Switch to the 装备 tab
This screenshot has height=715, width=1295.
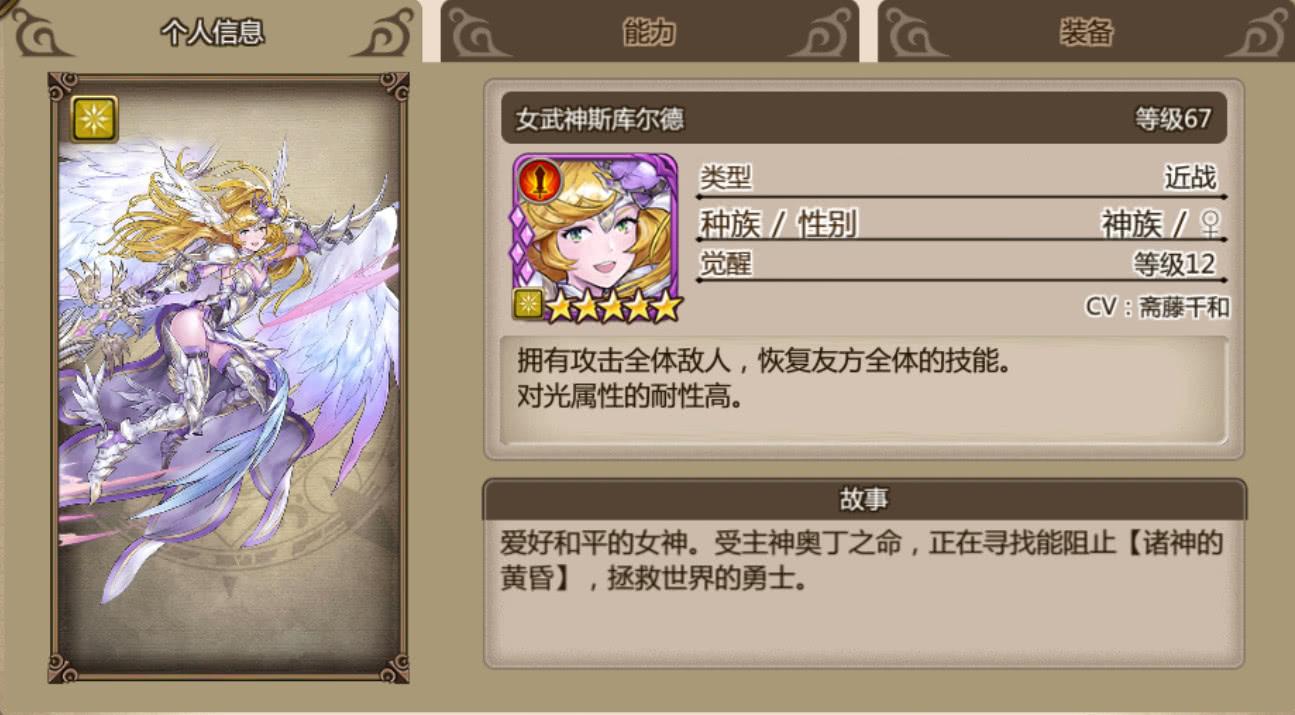[1086, 32]
